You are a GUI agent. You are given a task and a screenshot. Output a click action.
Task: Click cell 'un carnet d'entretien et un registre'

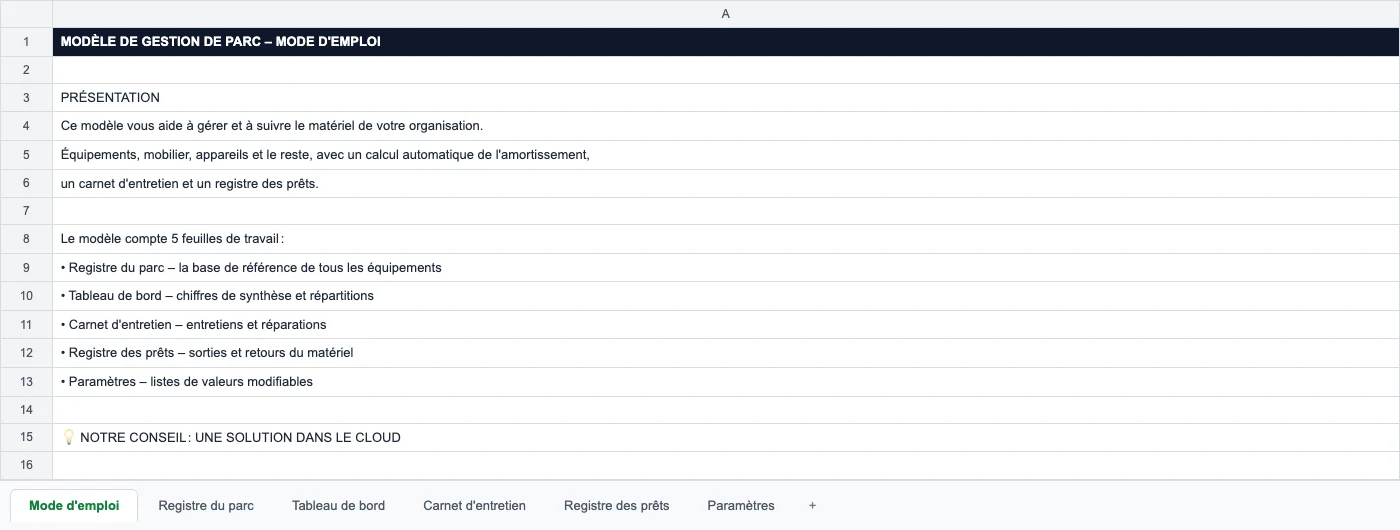[x=725, y=183]
